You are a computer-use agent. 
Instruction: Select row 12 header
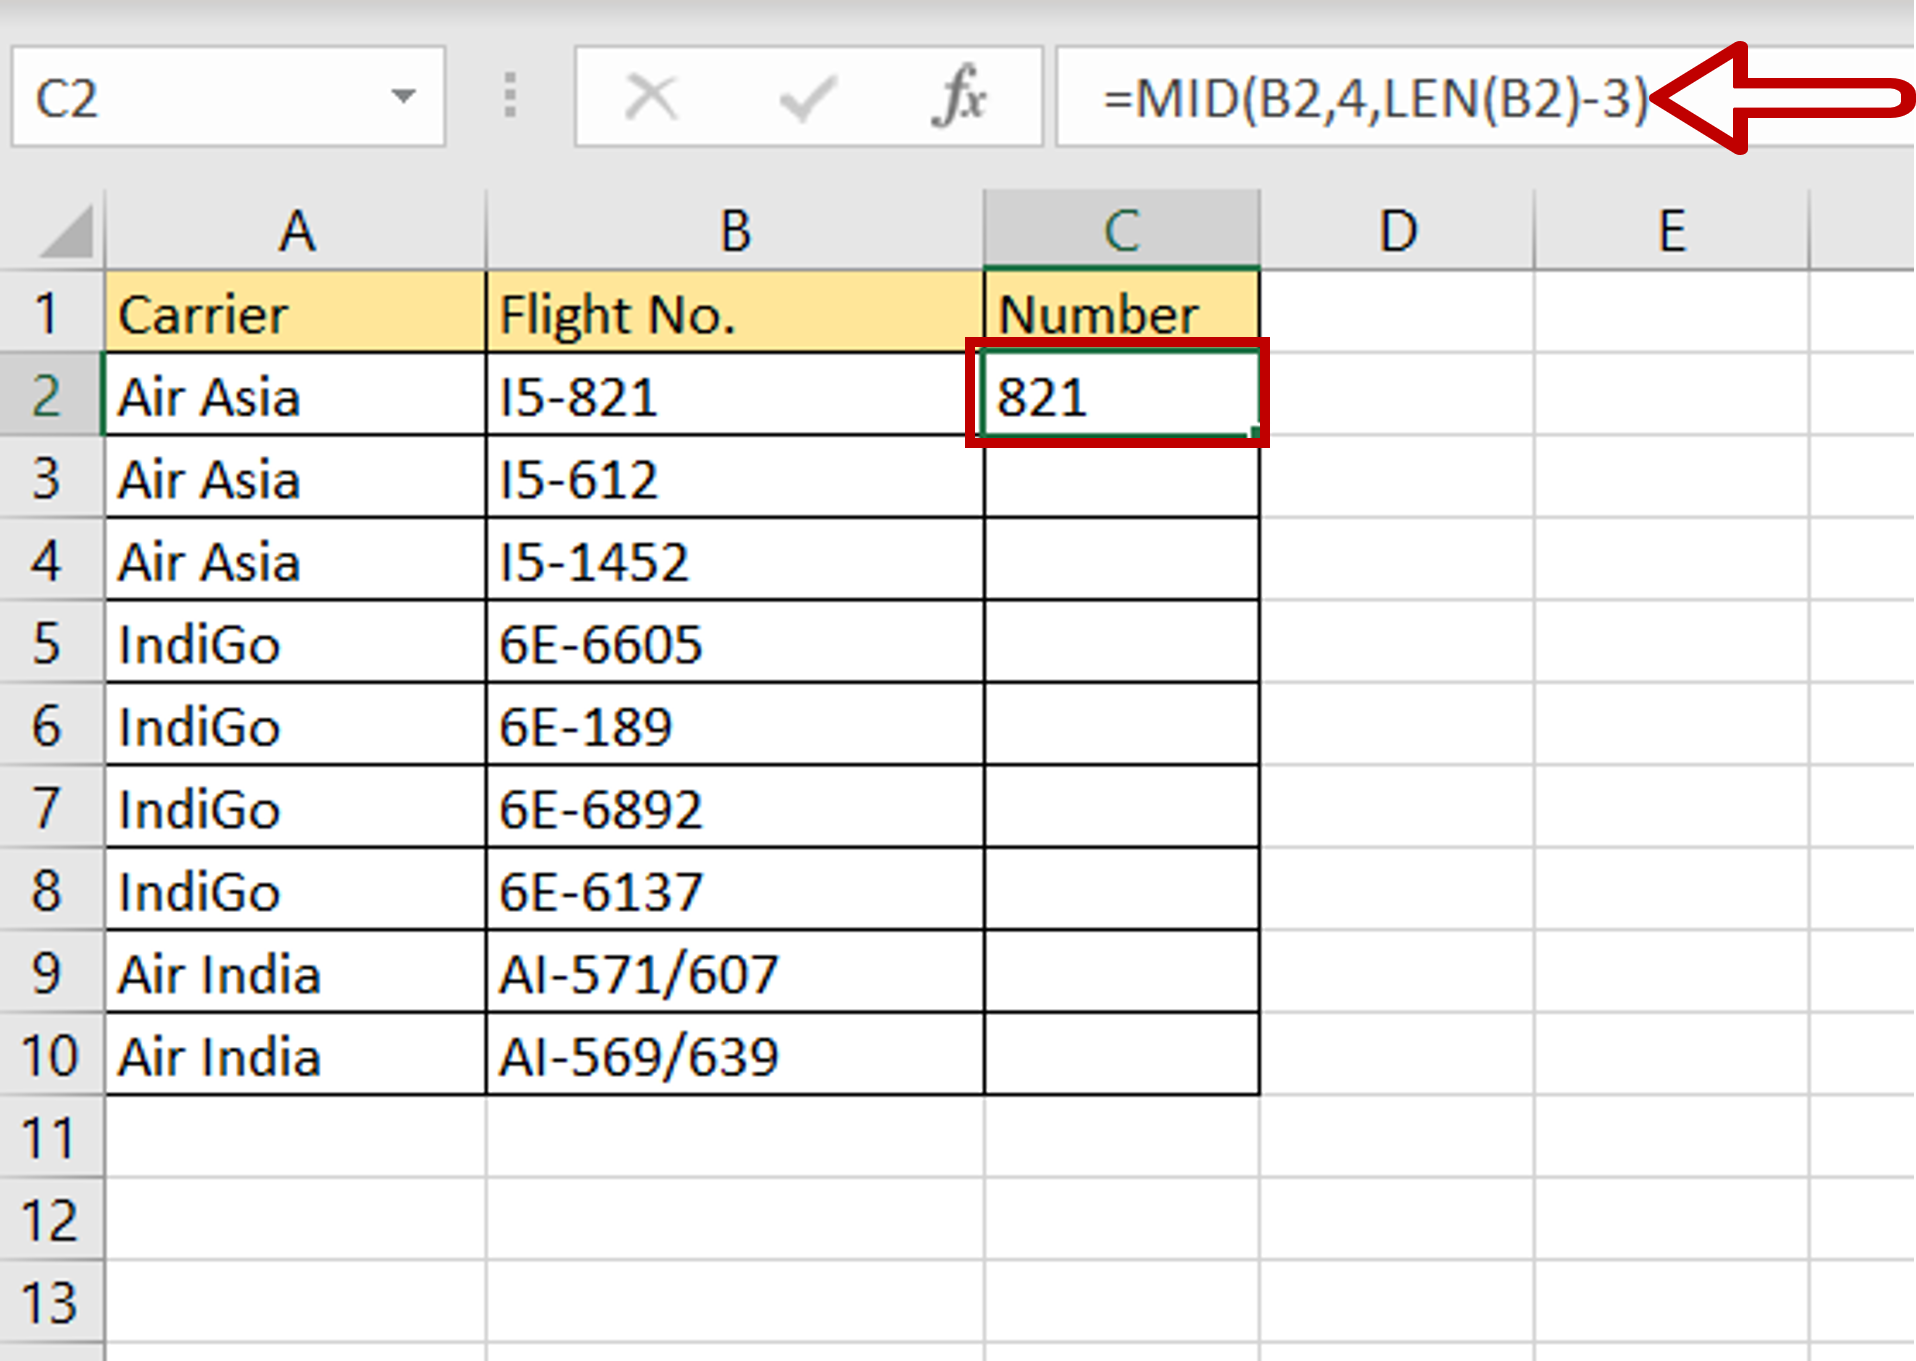click(50, 1219)
